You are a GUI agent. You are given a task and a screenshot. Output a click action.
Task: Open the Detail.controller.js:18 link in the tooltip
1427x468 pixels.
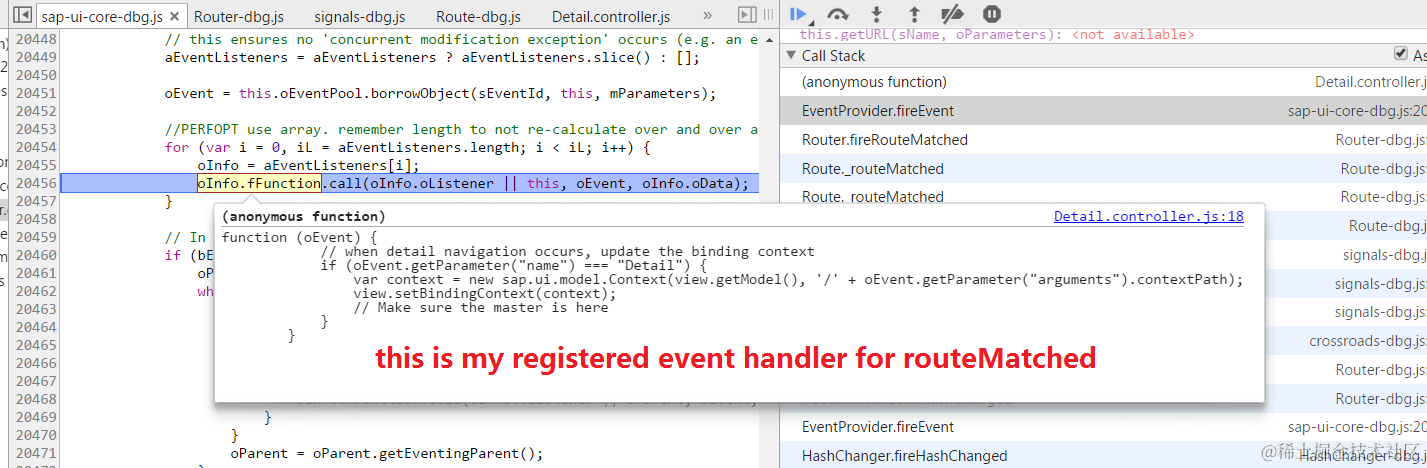point(1149,216)
